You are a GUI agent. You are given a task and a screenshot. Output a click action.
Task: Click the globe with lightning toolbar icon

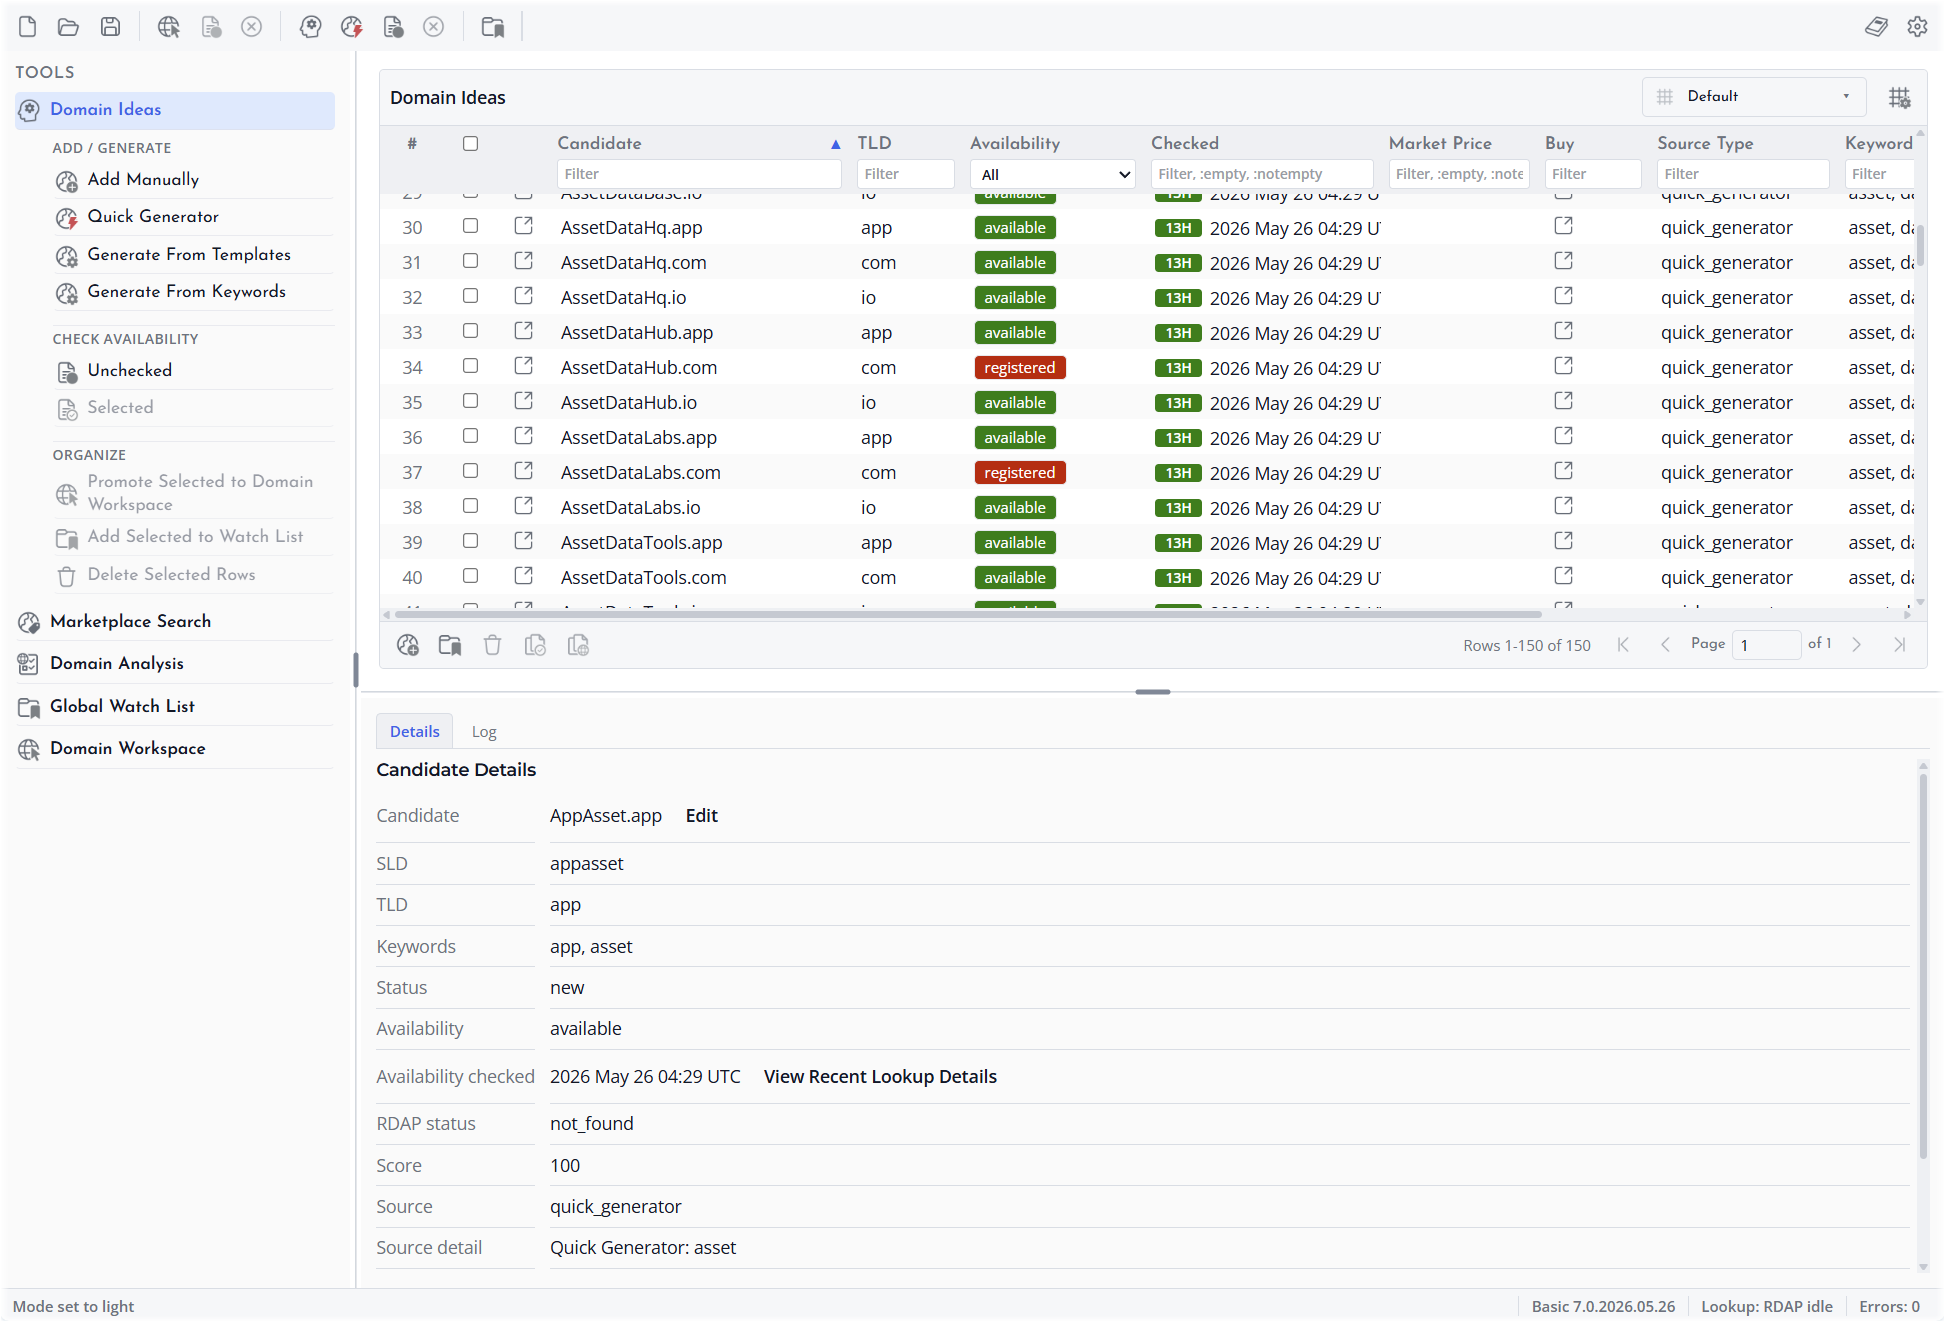coord(351,27)
